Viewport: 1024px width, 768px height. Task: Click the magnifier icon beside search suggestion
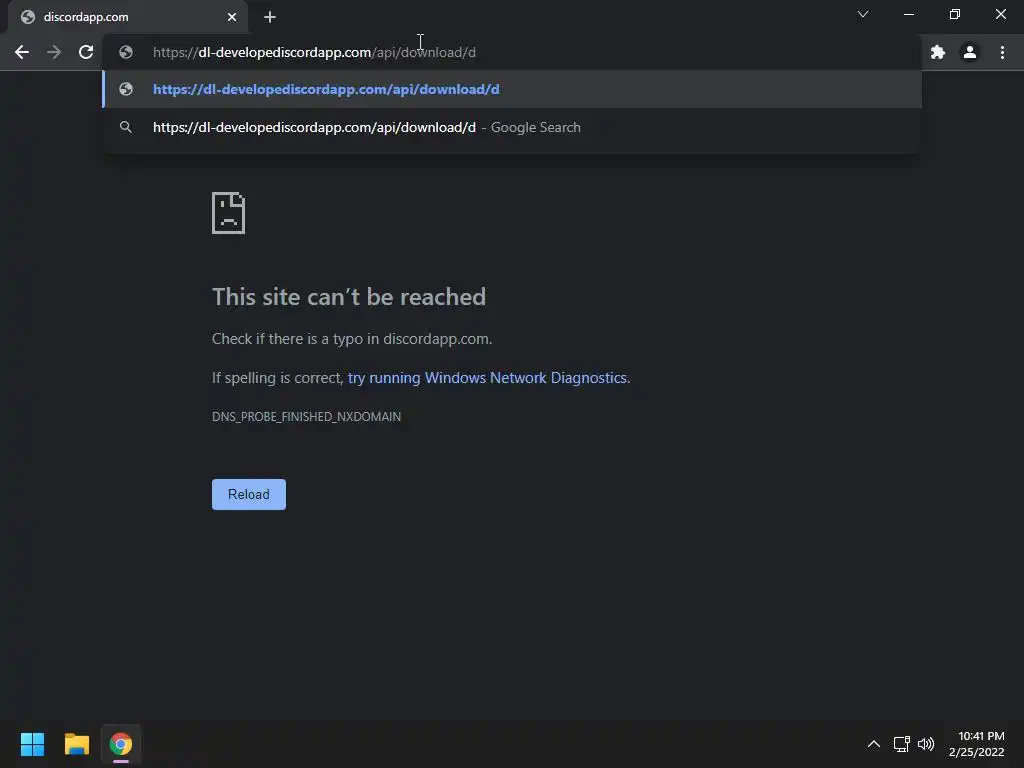click(126, 127)
